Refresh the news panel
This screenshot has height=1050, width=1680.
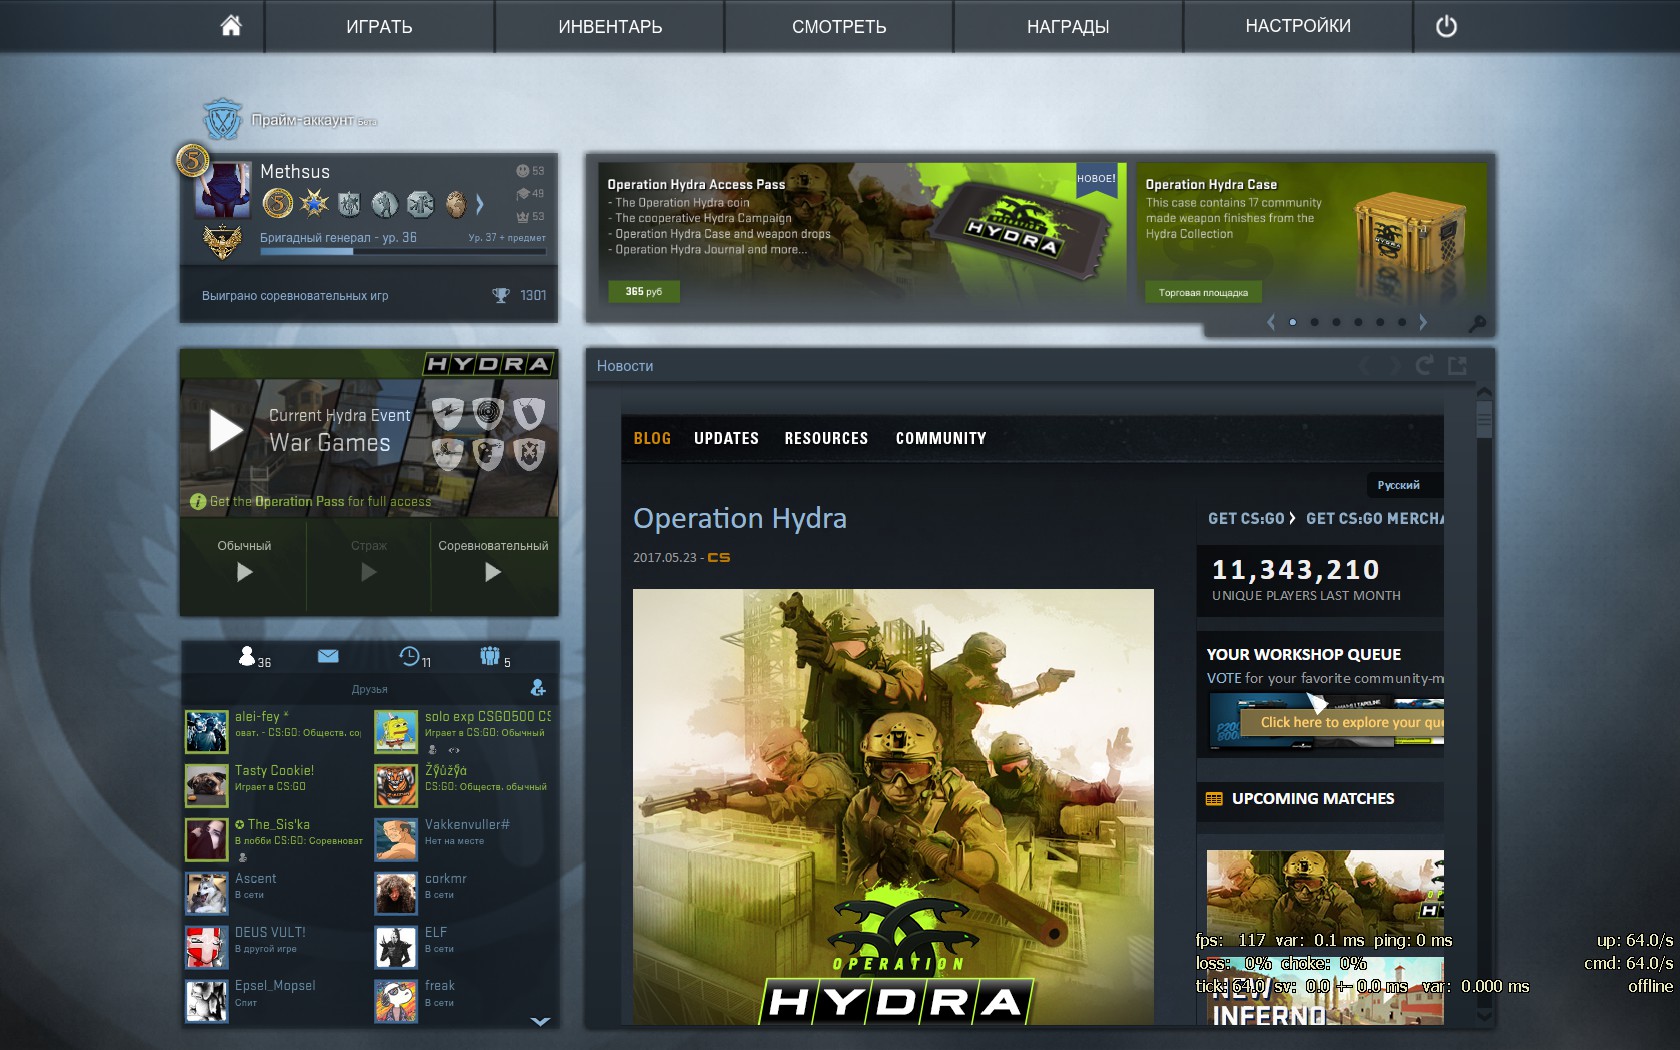[x=1424, y=365]
